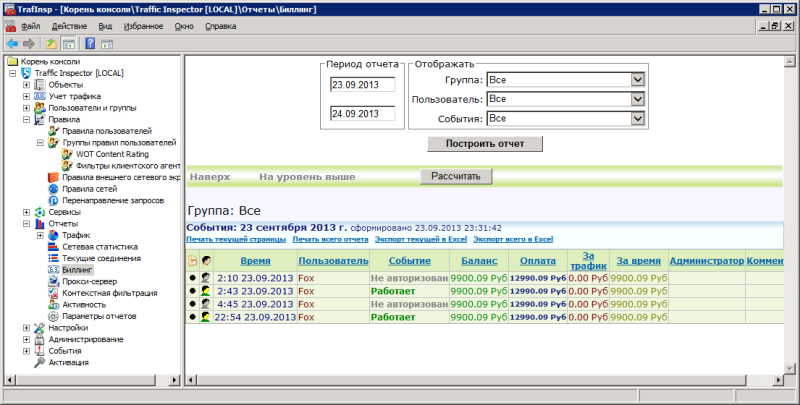The image size is (800, 405).
Task: Click the Сервисы recycle-arrows icon
Action: click(x=39, y=212)
